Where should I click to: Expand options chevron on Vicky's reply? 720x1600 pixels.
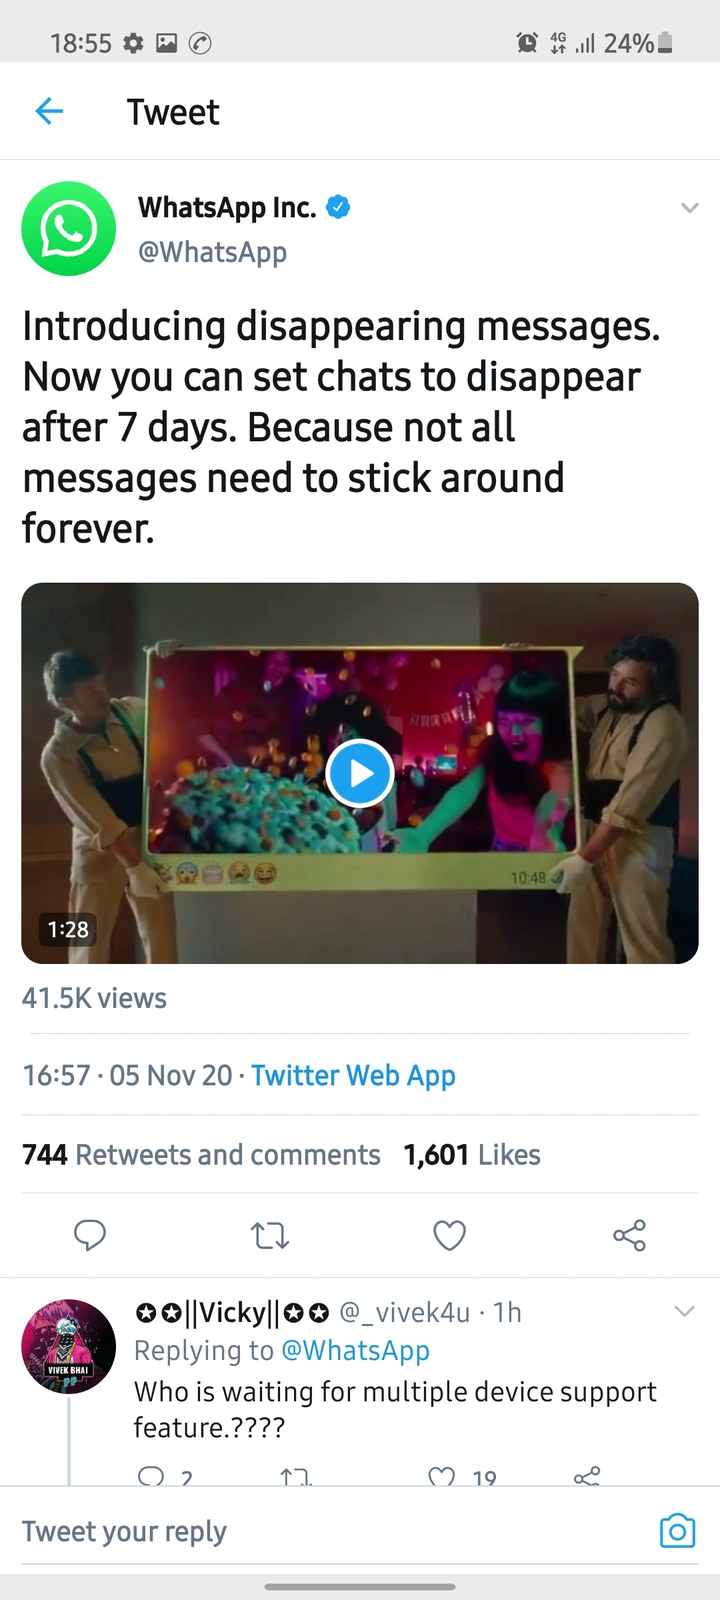(x=684, y=1311)
